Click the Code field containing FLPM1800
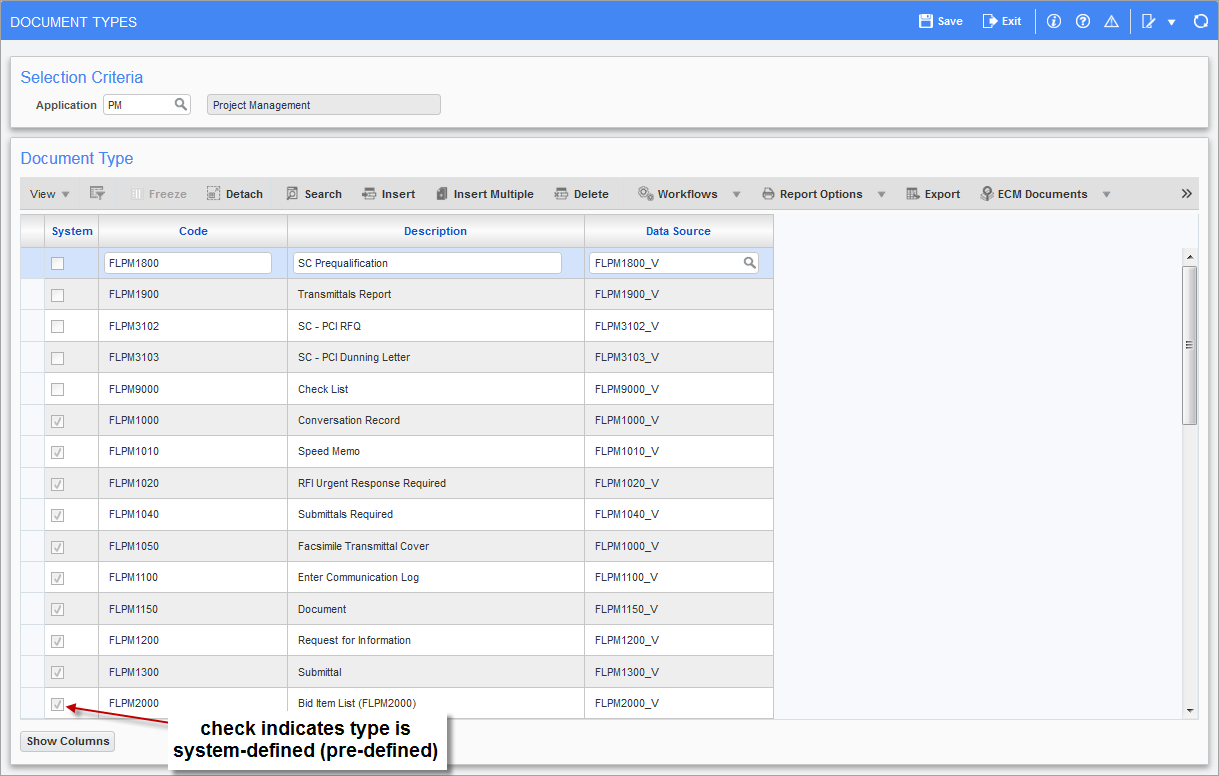 (188, 263)
